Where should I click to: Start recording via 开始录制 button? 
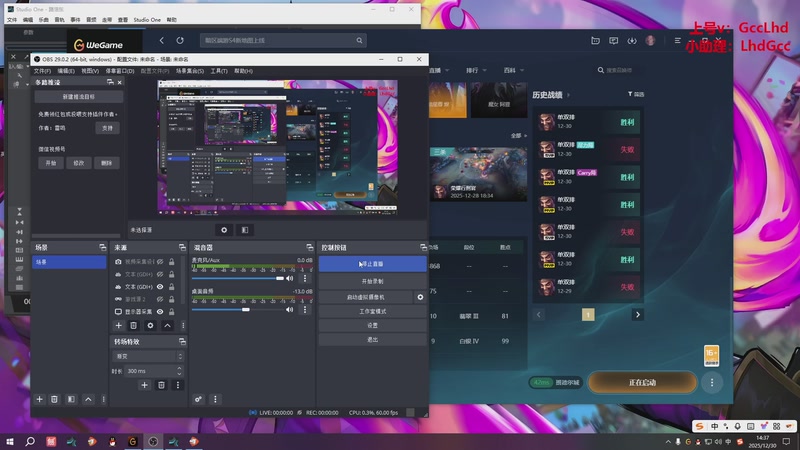pos(372,282)
